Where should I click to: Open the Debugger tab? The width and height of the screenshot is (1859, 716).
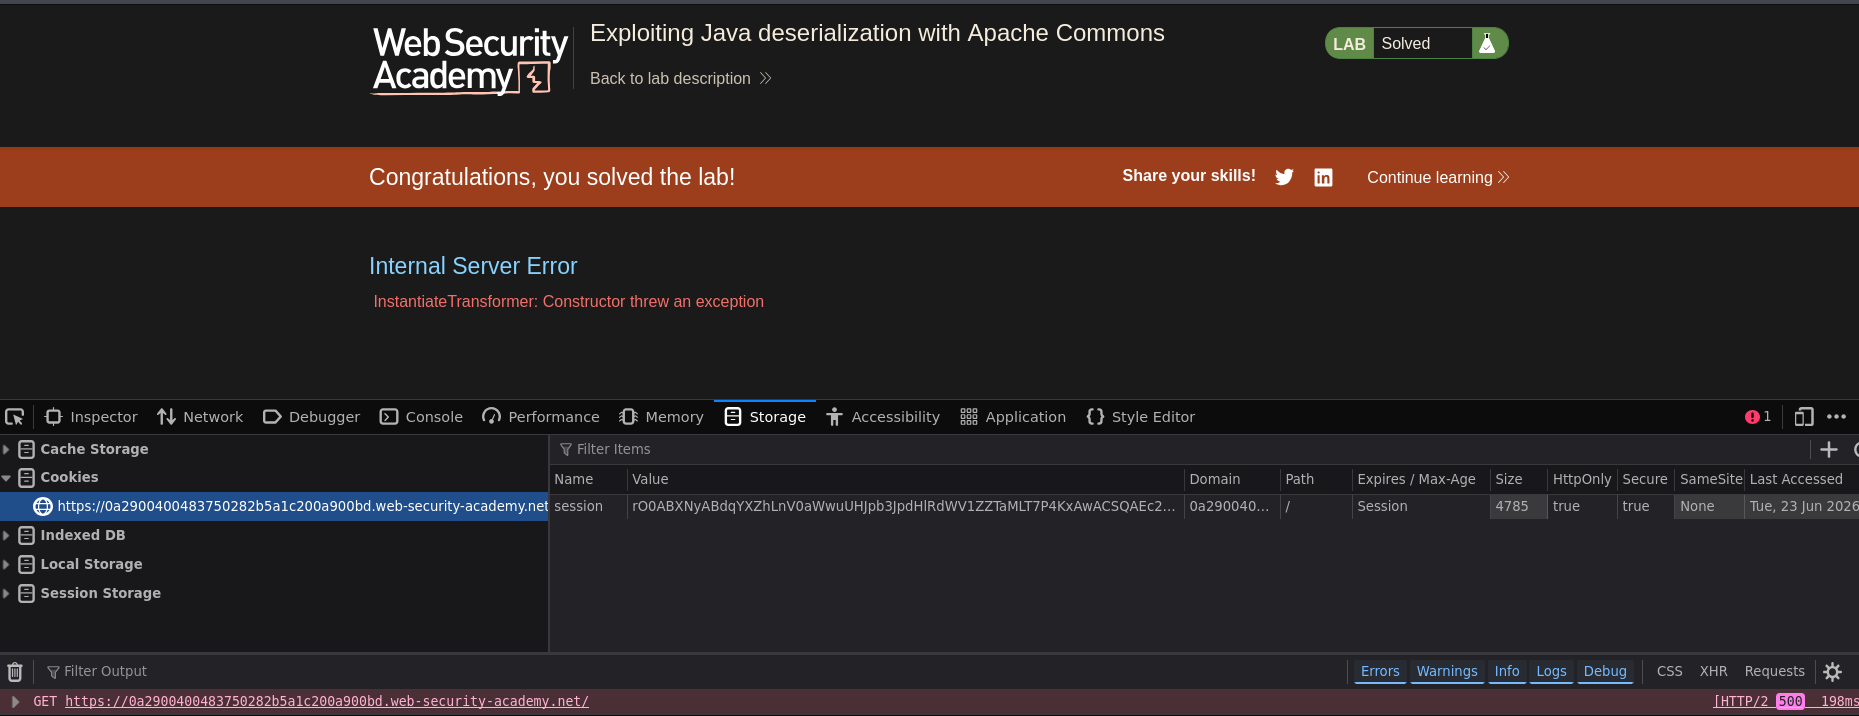(x=311, y=417)
